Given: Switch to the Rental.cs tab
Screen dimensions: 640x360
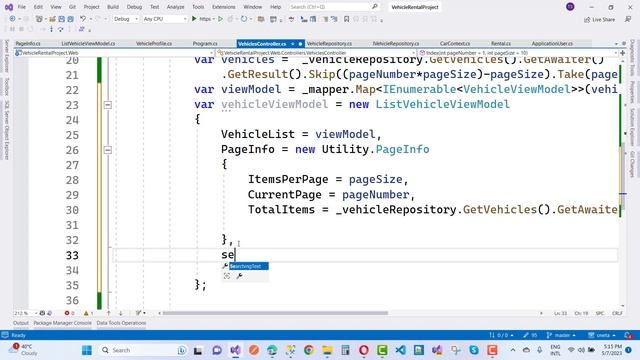Looking at the screenshot, I should [x=501, y=43].
